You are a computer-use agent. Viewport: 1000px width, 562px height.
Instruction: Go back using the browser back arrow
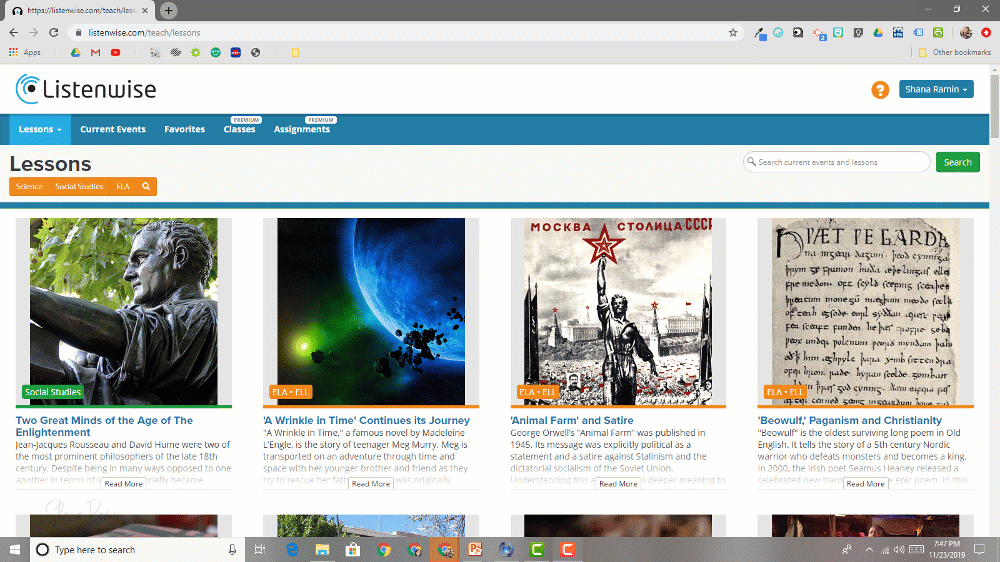coord(13,33)
